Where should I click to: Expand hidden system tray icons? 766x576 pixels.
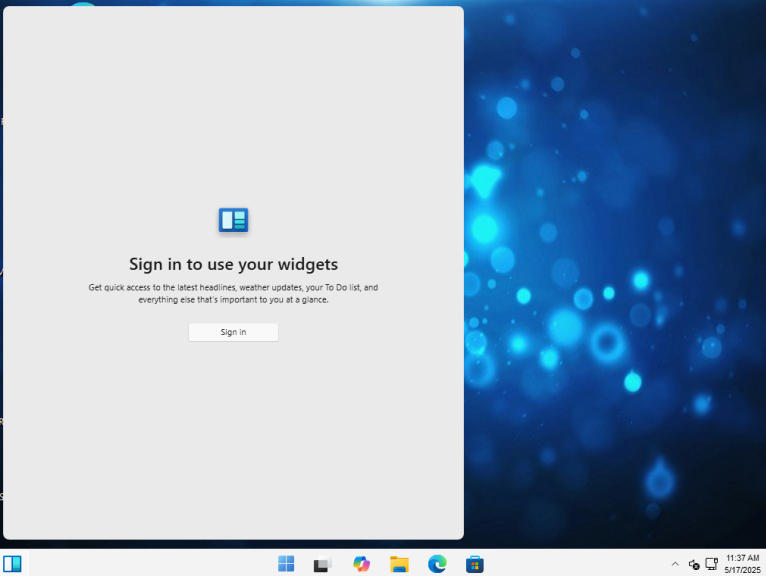point(675,564)
